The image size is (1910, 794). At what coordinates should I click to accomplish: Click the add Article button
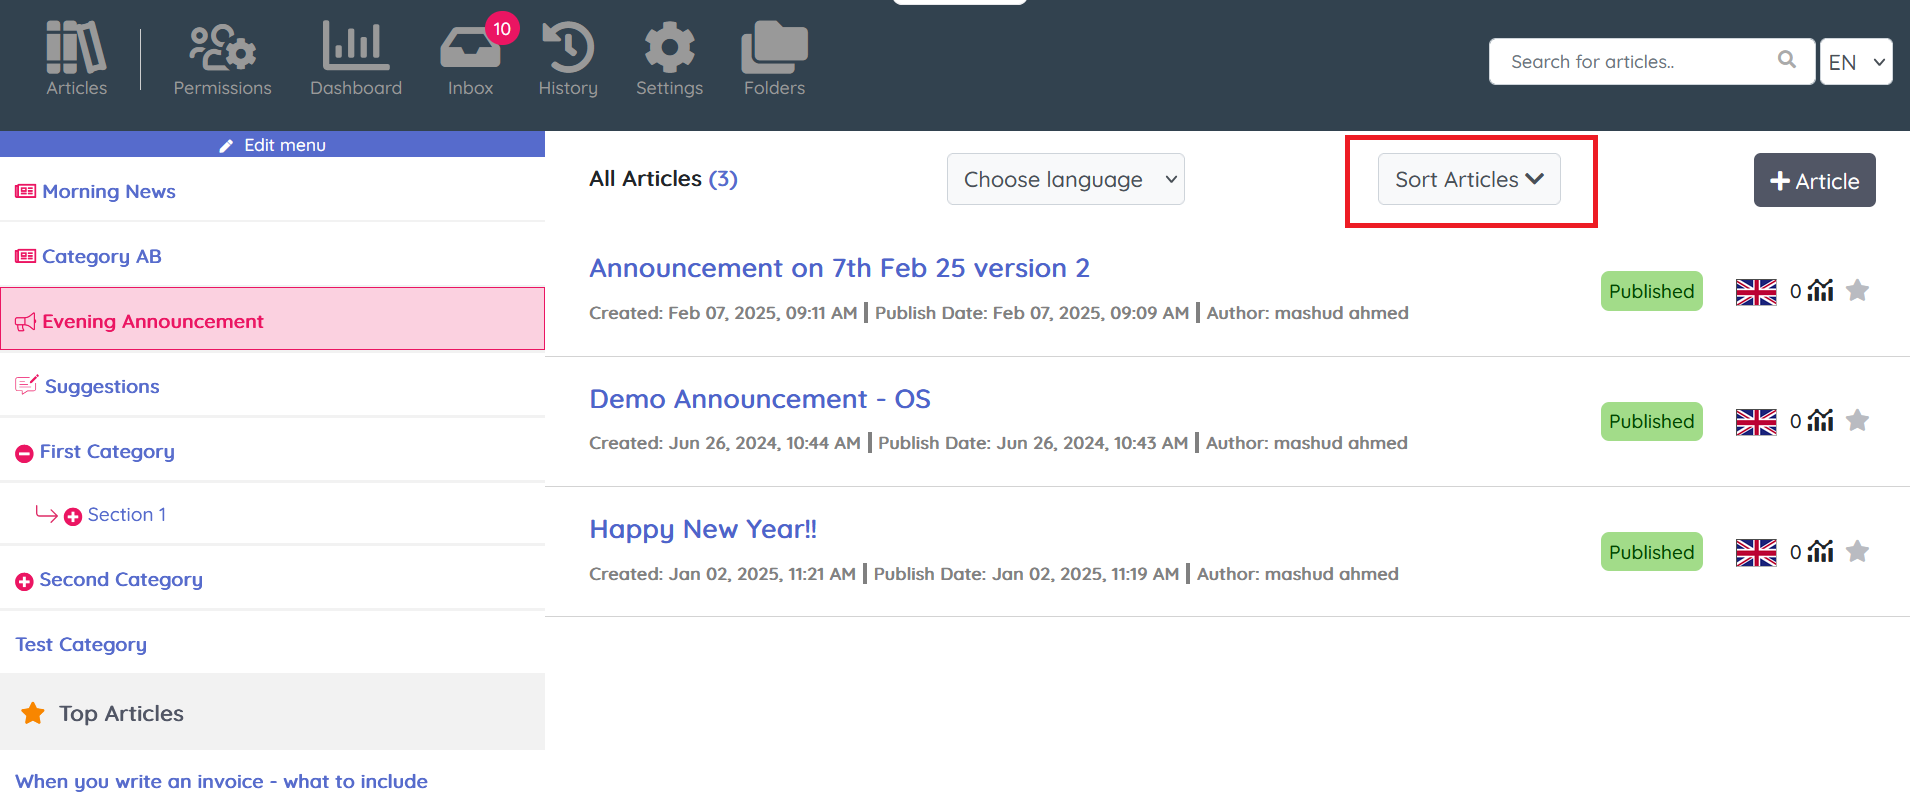pos(1814,181)
